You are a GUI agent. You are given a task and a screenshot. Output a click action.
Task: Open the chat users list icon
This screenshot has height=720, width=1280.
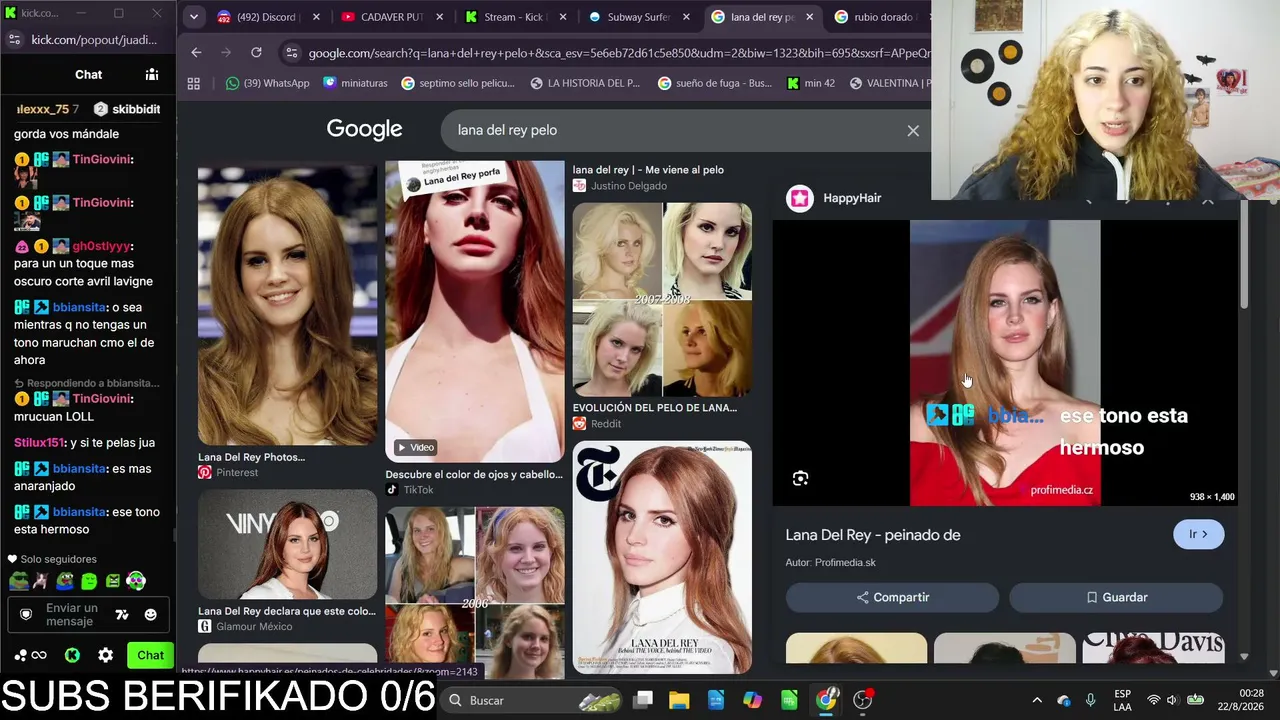(152, 74)
